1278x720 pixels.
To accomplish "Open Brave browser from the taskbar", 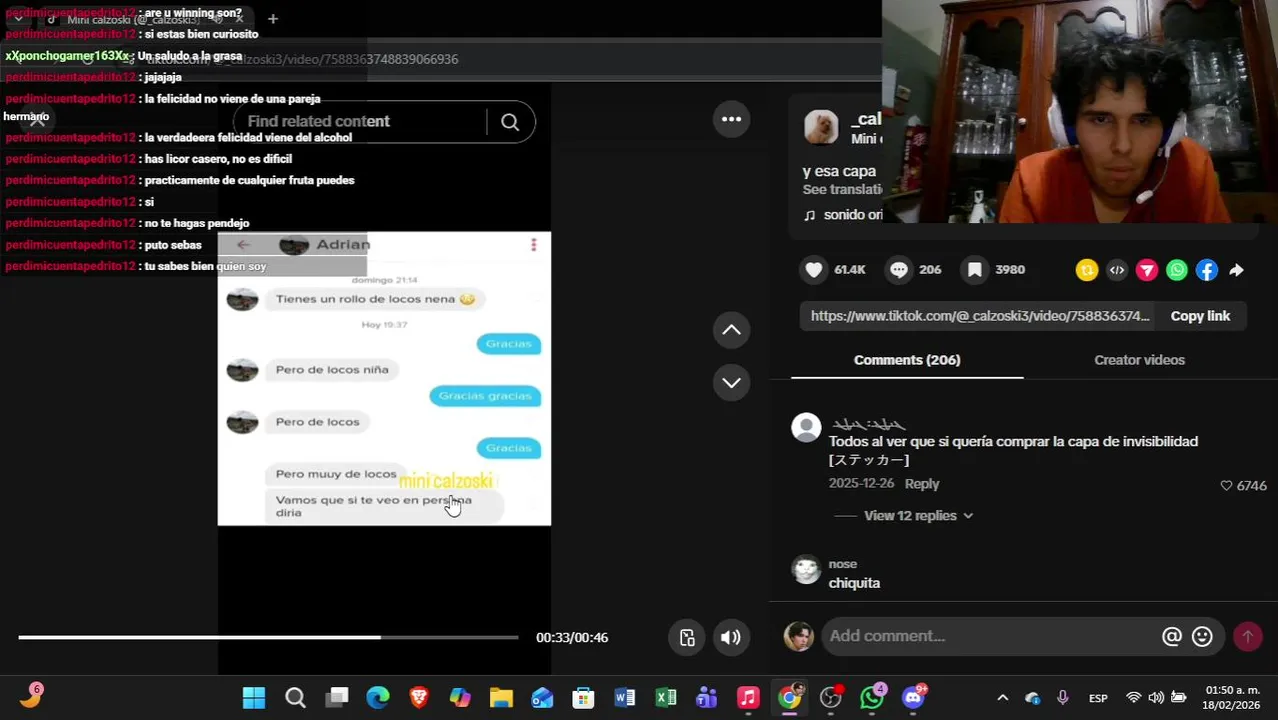I will [419, 698].
